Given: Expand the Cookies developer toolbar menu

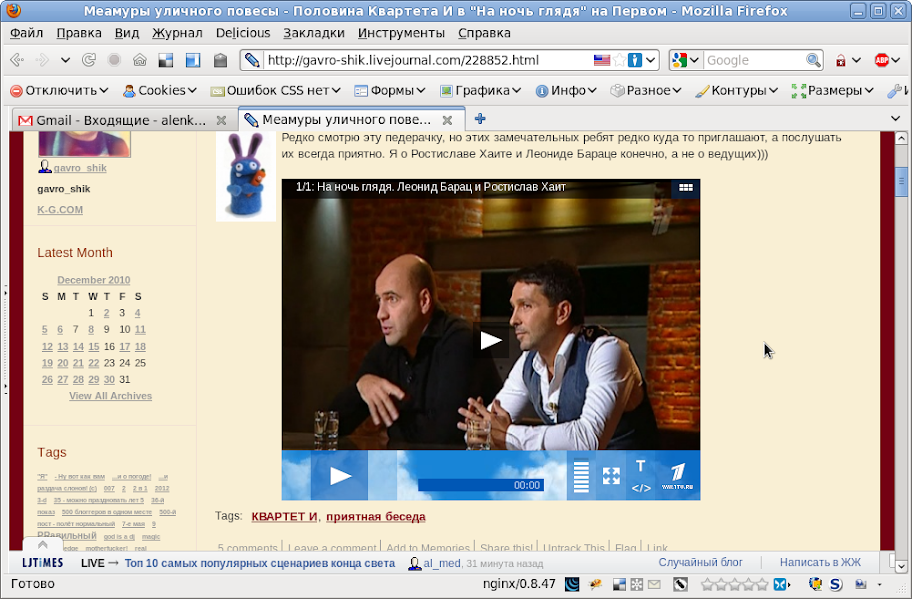Looking at the screenshot, I should [160, 90].
